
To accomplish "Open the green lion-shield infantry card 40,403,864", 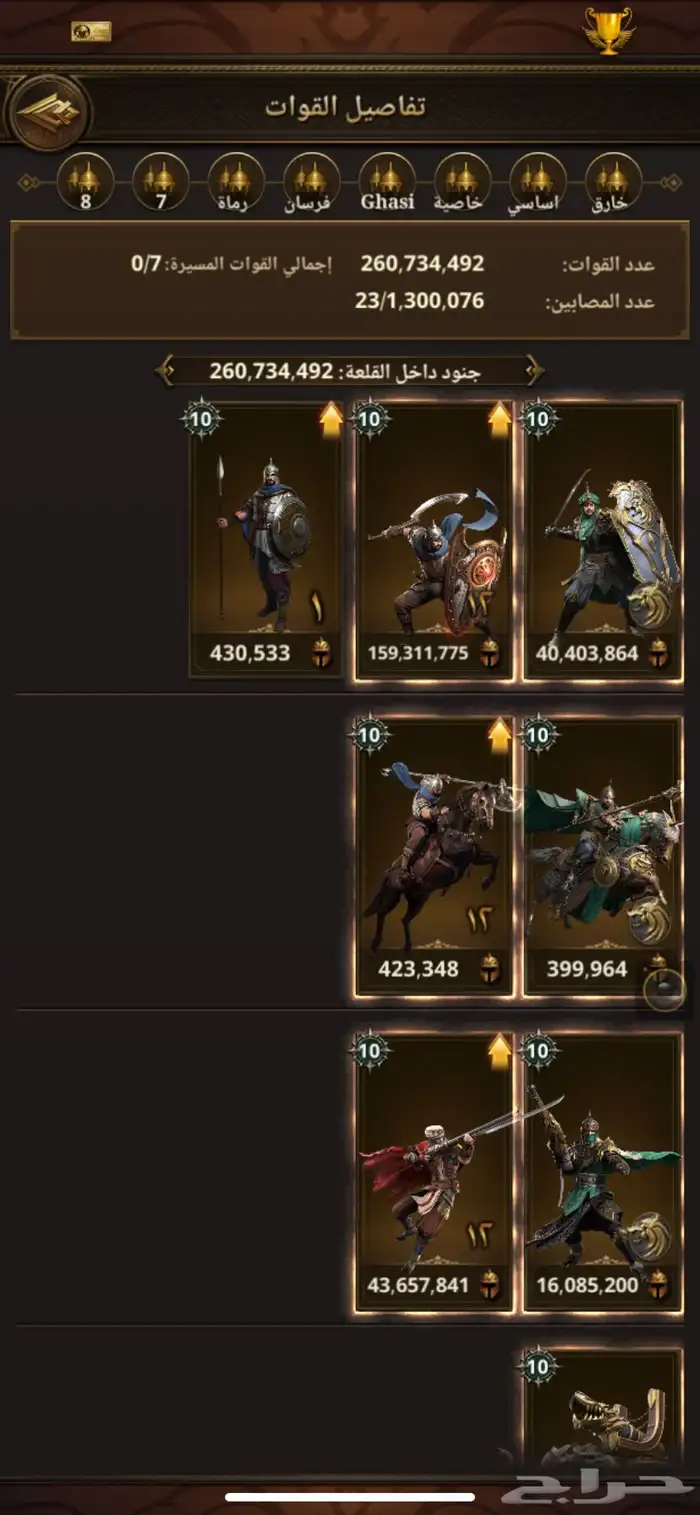I will 603,541.
